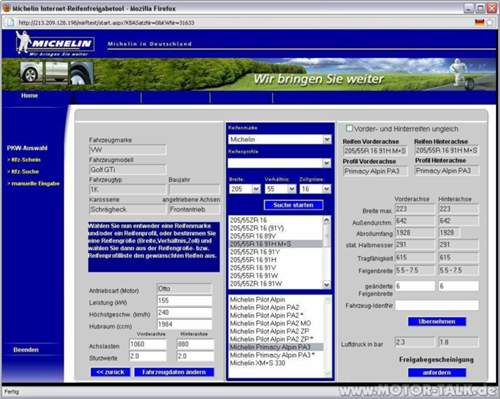Click 'Beenden' in the sidebar
The height and width of the screenshot is (399, 500).
pyautogui.click(x=26, y=350)
